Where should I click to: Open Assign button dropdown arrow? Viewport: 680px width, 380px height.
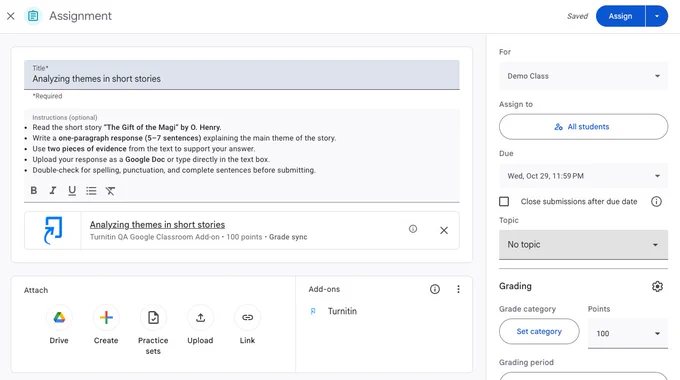click(657, 16)
